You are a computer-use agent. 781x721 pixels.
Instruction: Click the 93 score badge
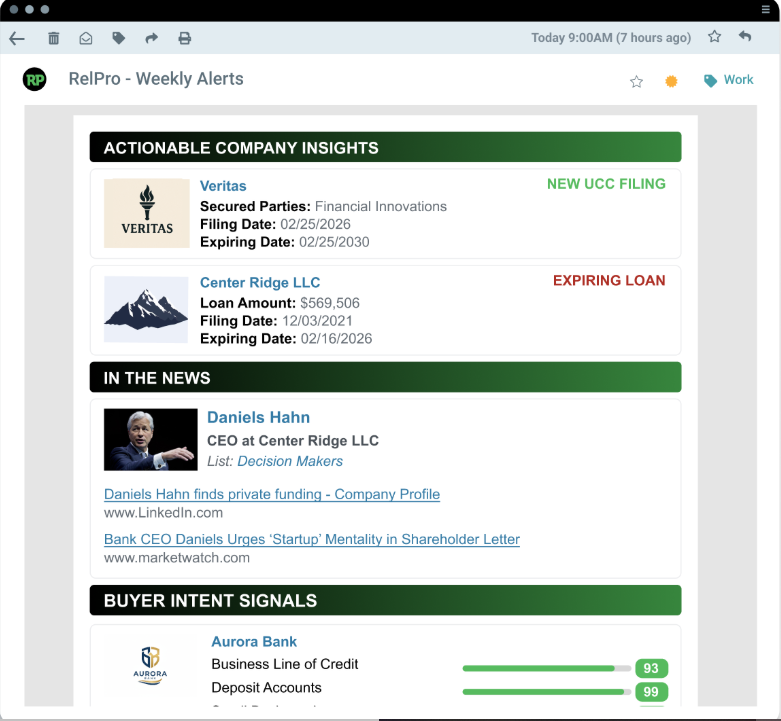click(651, 668)
